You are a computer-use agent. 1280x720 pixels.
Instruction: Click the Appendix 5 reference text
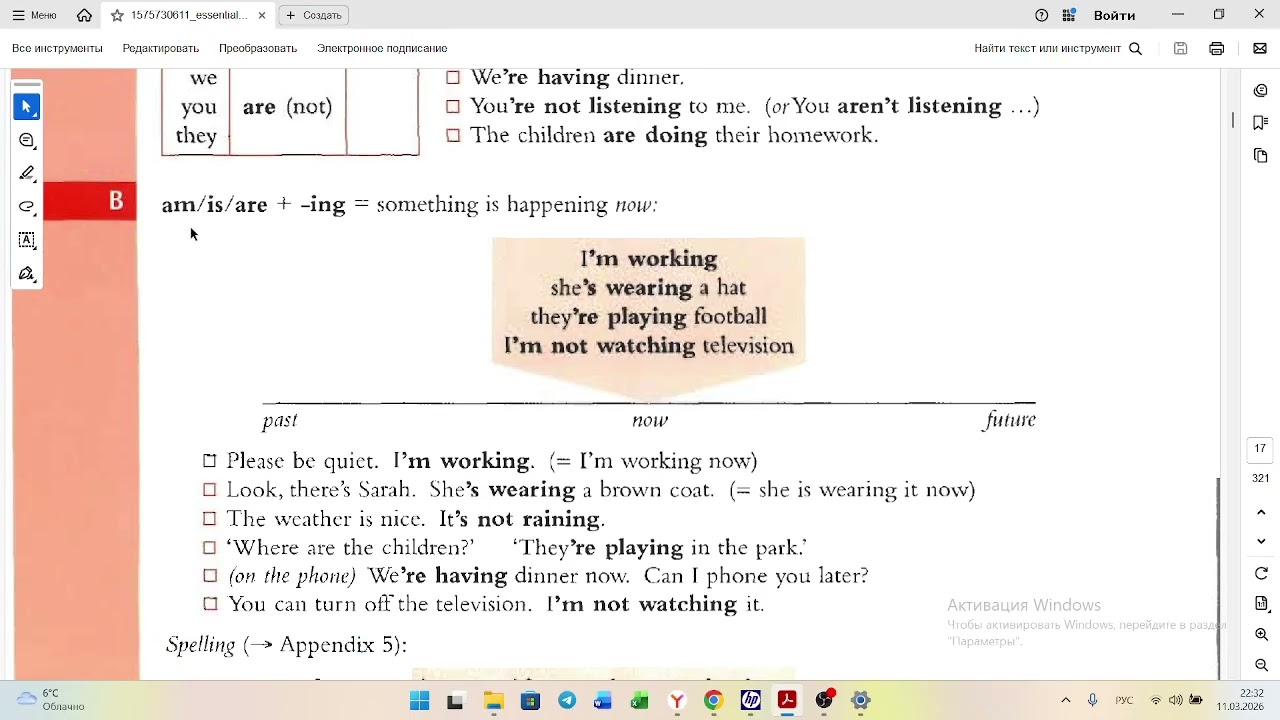click(x=338, y=645)
